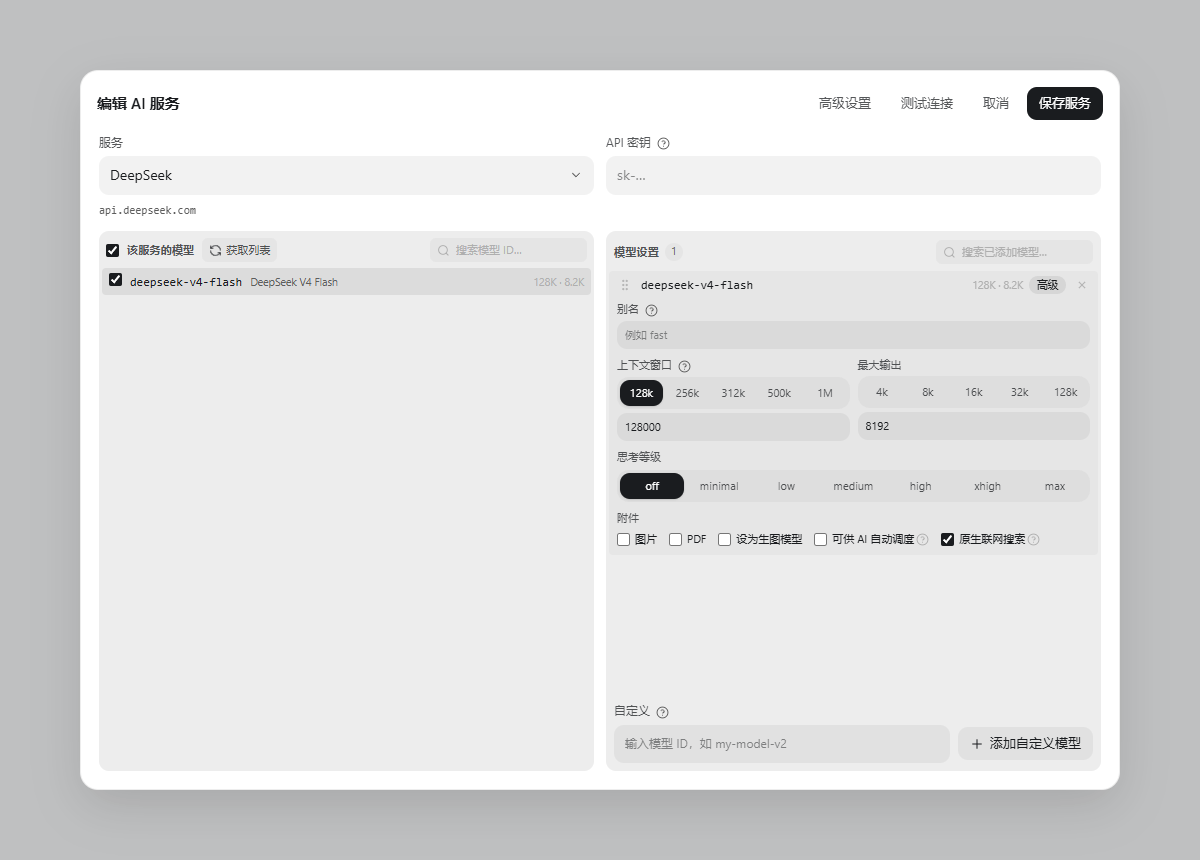Uncheck 原生联网搜索 option
The width and height of the screenshot is (1200, 860).
[x=948, y=539]
